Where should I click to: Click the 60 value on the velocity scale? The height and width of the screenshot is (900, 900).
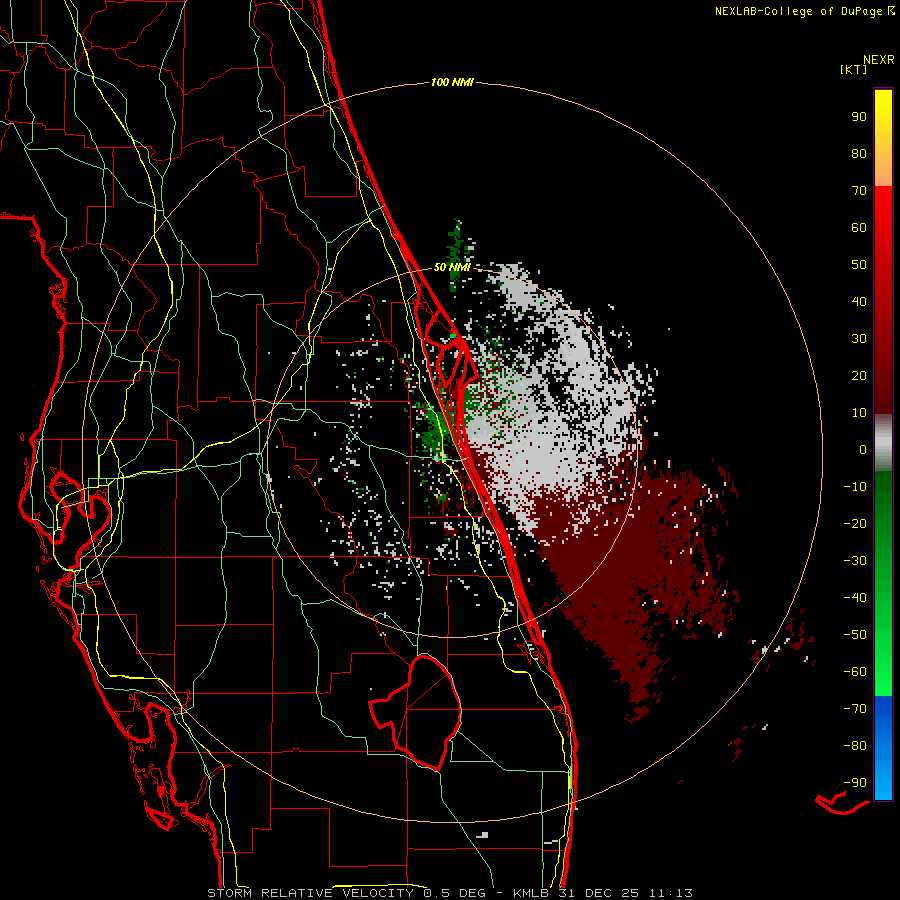[x=859, y=227]
